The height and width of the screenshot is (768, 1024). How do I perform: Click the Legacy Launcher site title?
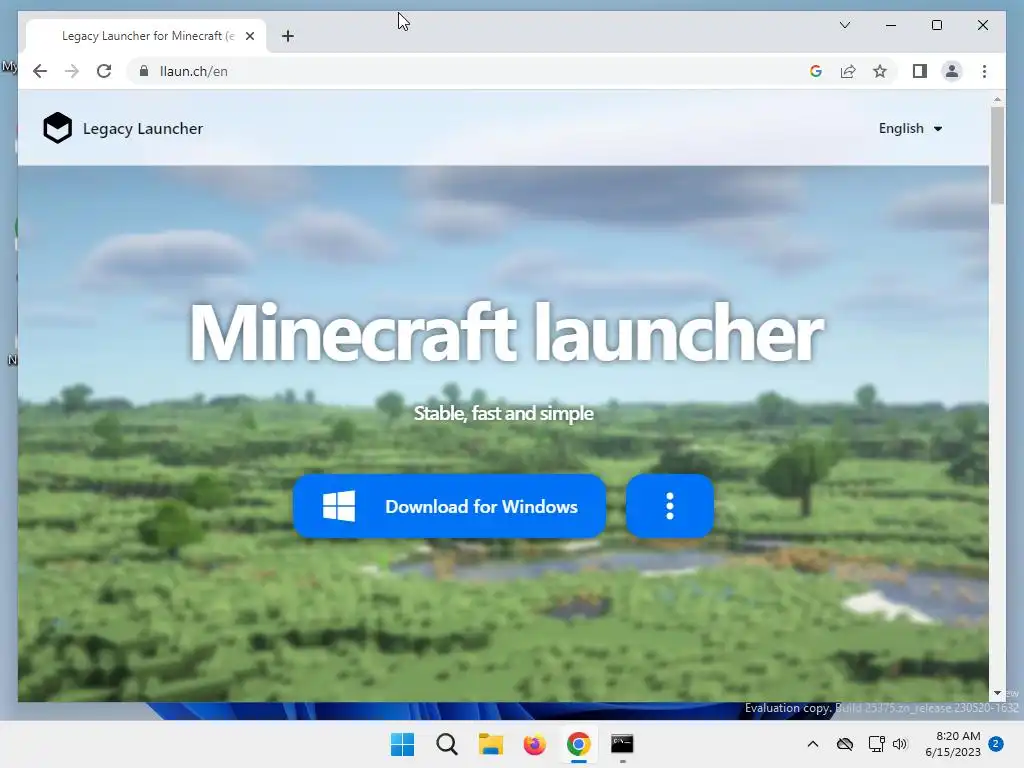pyautogui.click(x=142, y=129)
